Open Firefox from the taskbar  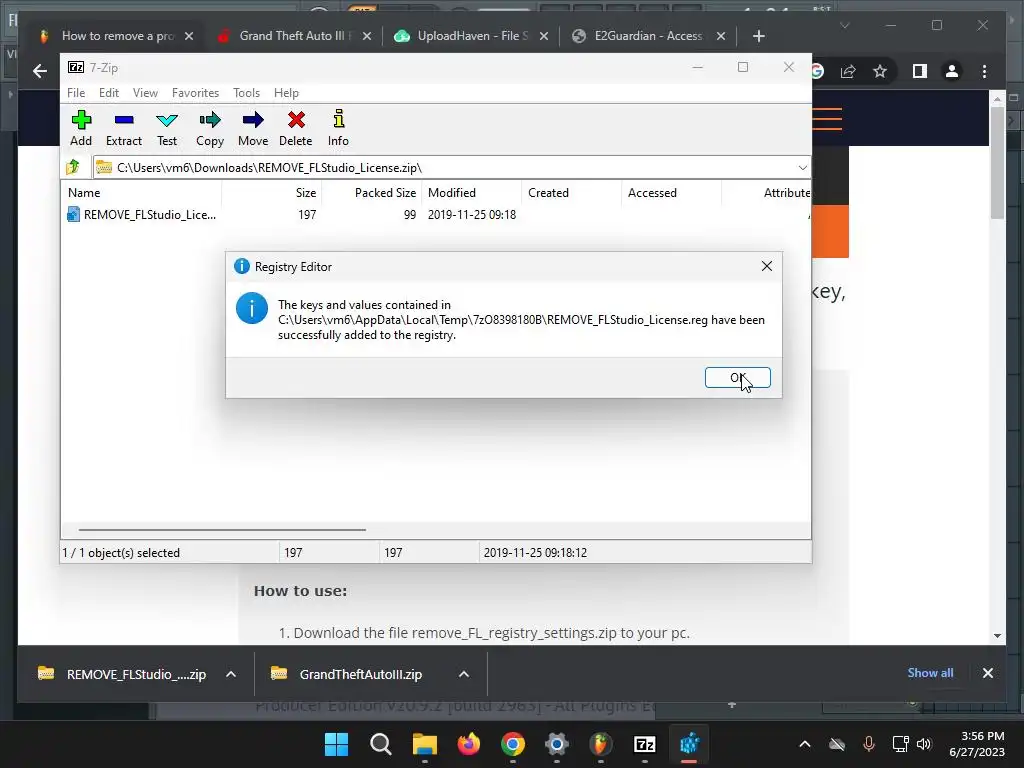[x=469, y=744]
